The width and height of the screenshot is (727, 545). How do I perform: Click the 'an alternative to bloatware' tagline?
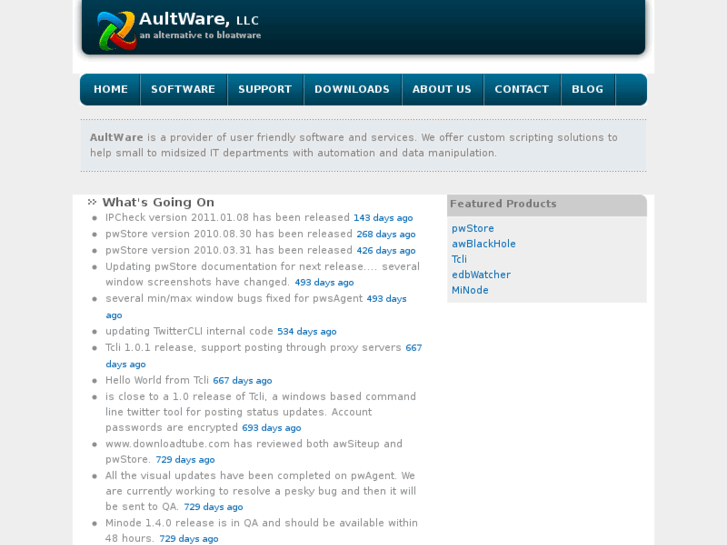(x=200, y=35)
